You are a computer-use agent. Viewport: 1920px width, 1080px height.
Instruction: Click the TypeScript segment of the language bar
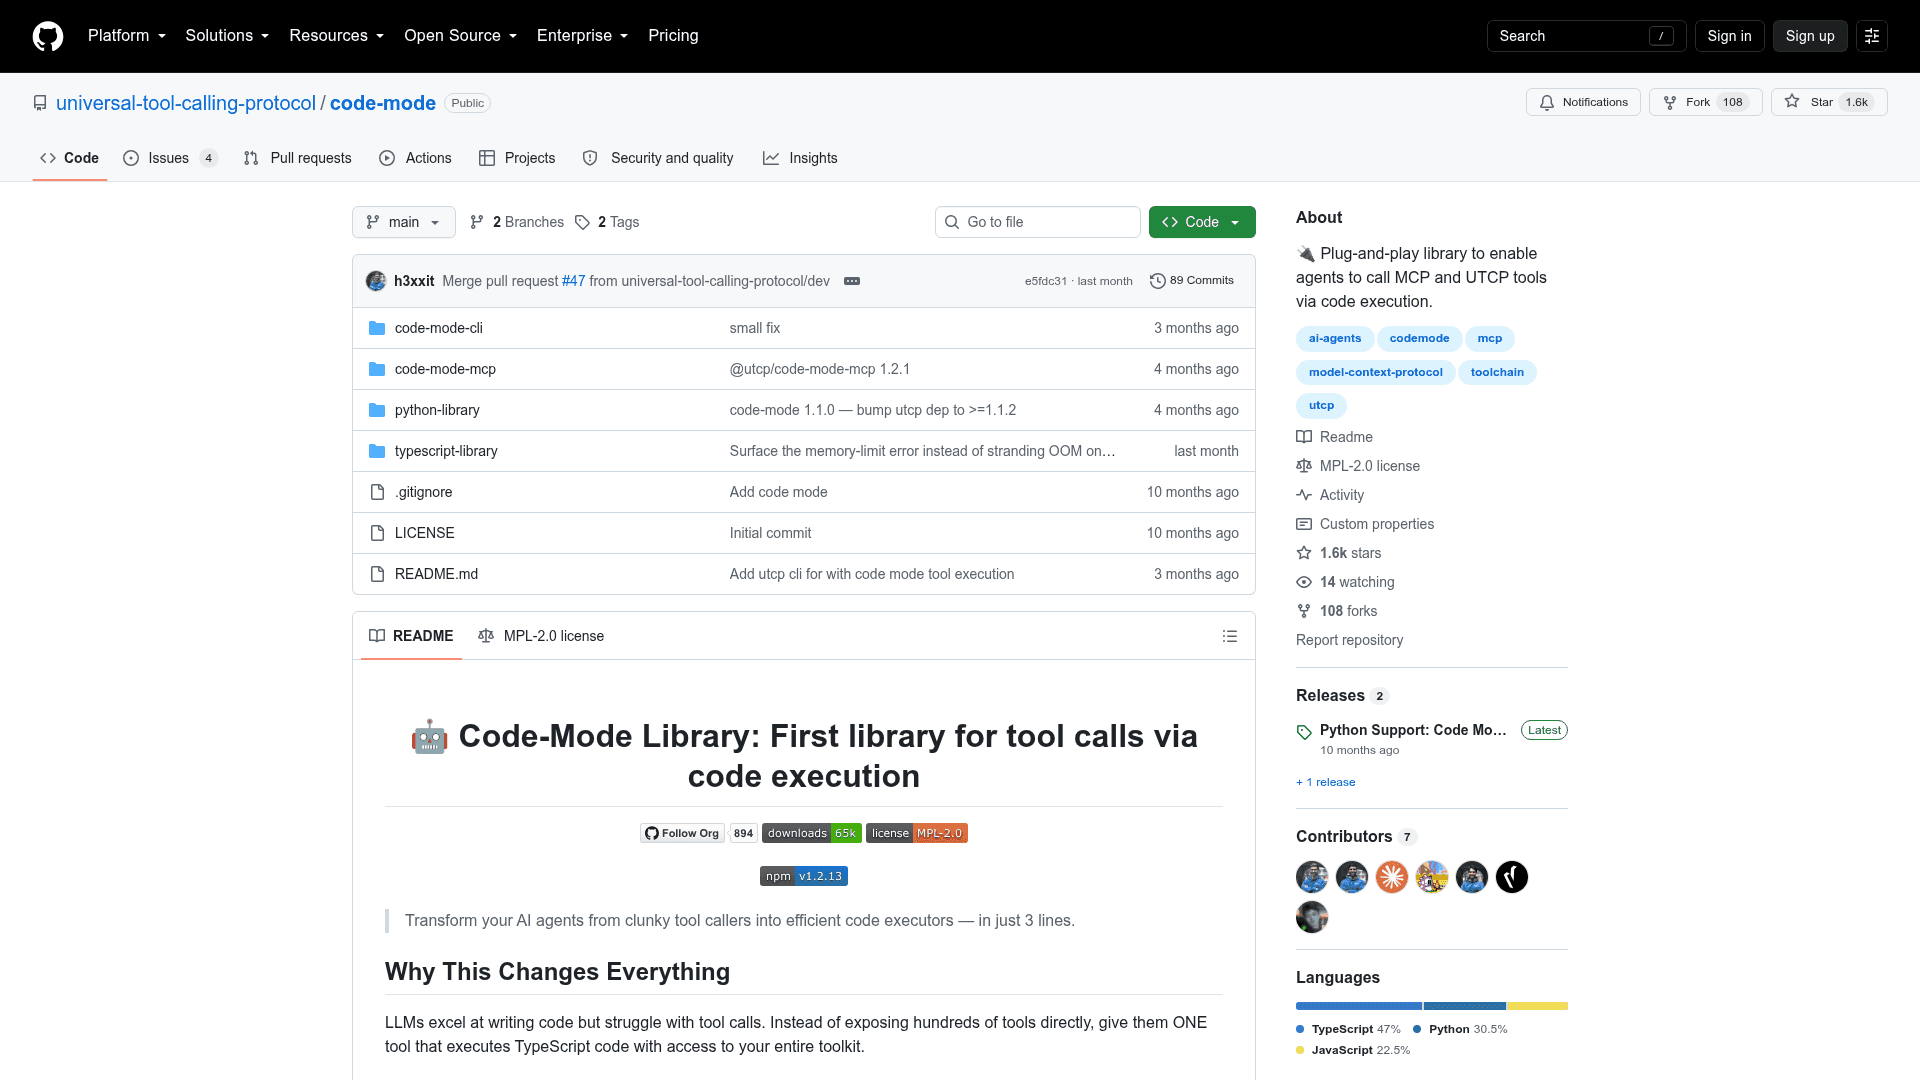pos(1359,1006)
